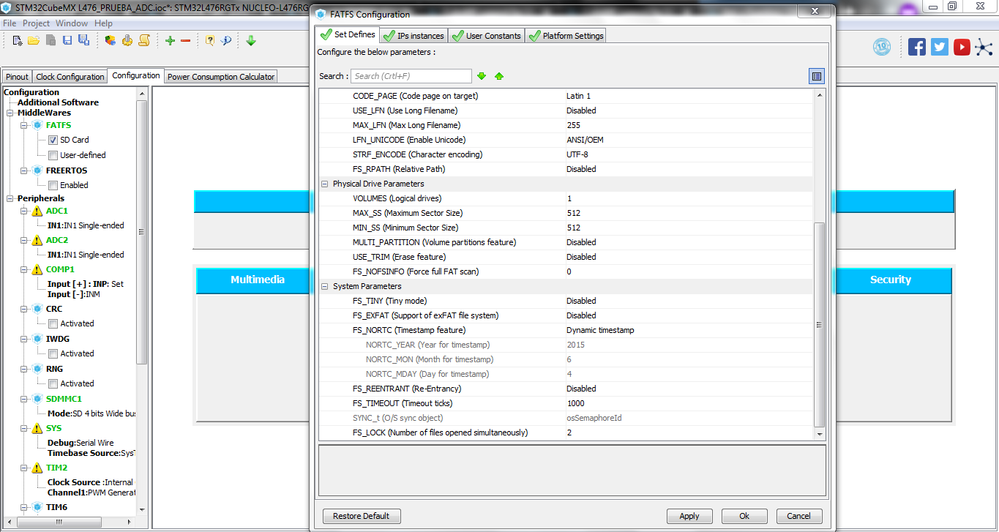The height and width of the screenshot is (532, 999).
Task: Open the Project menu
Action: [x=36, y=23]
